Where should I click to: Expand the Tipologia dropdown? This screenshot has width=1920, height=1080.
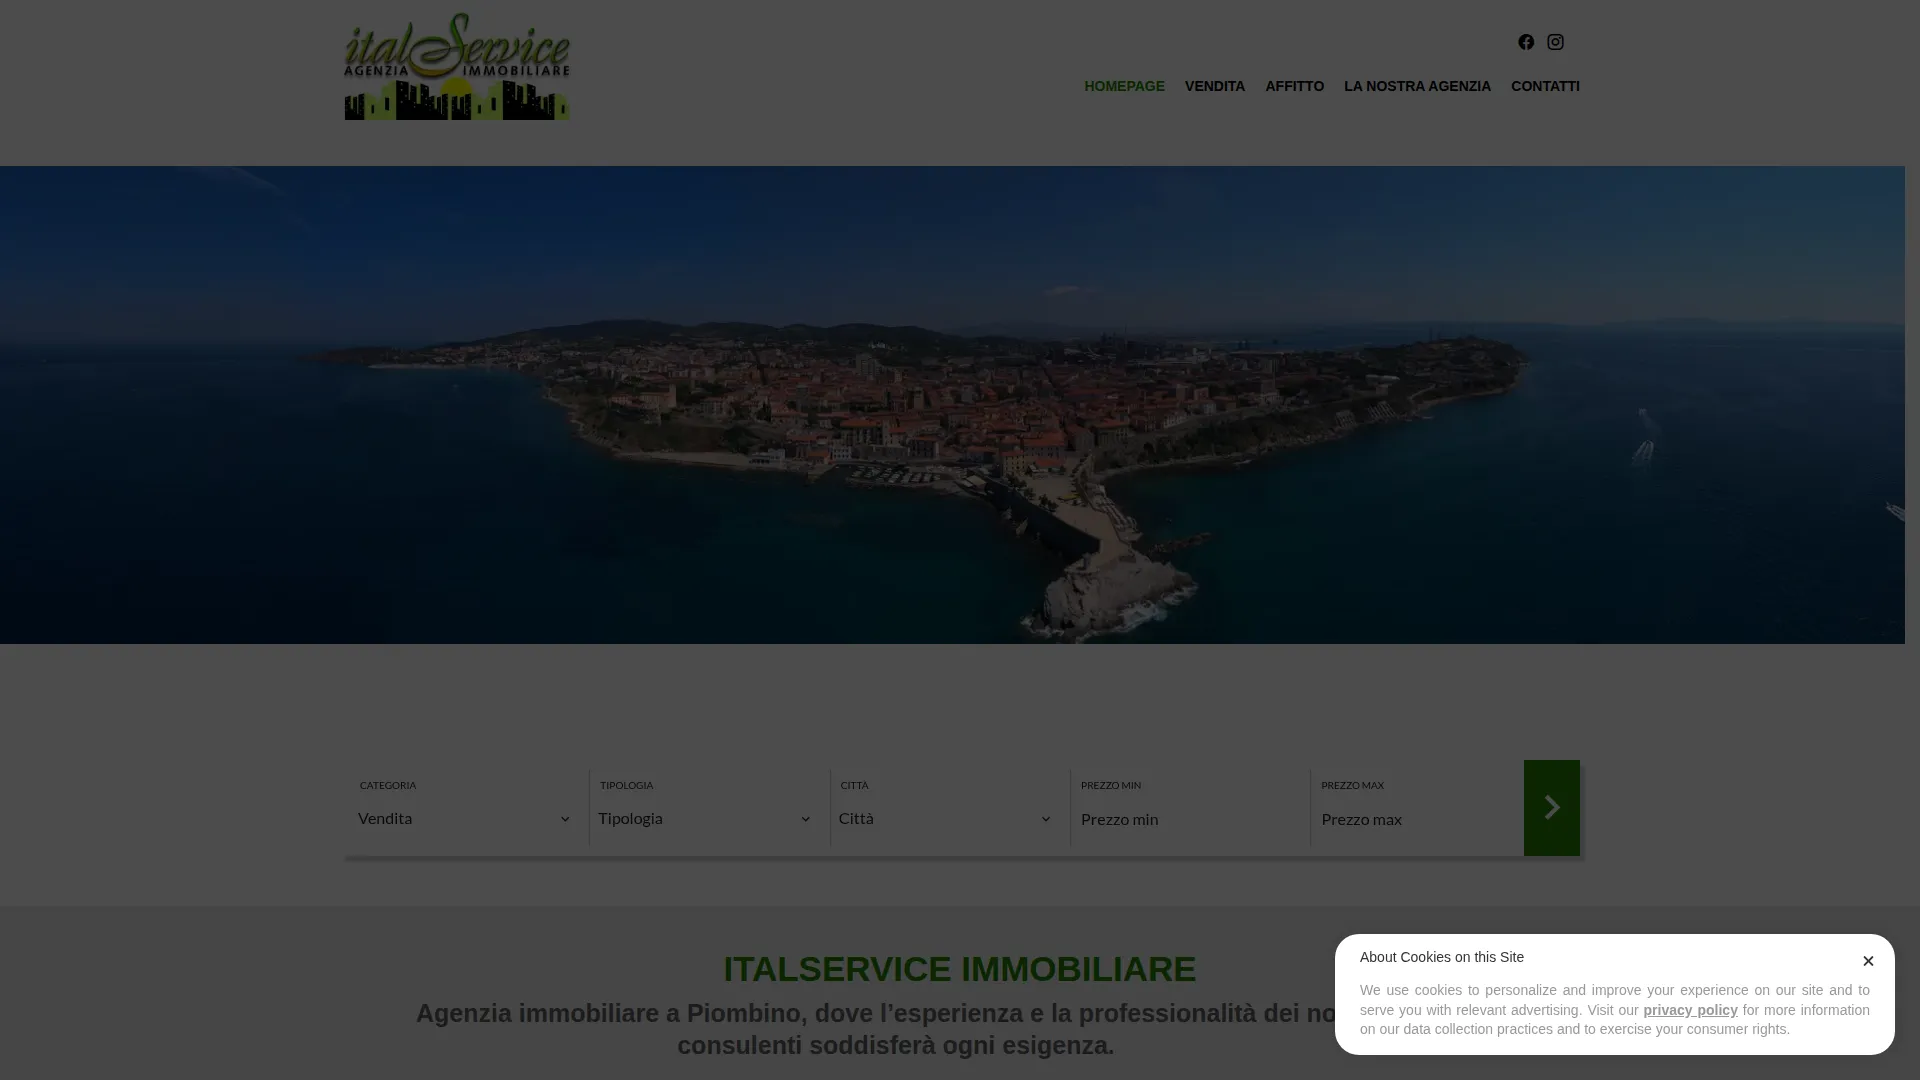point(705,818)
